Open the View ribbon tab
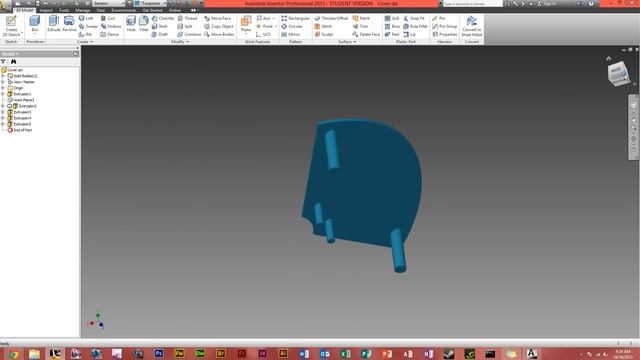640x360 pixels. pyautogui.click(x=101, y=10)
